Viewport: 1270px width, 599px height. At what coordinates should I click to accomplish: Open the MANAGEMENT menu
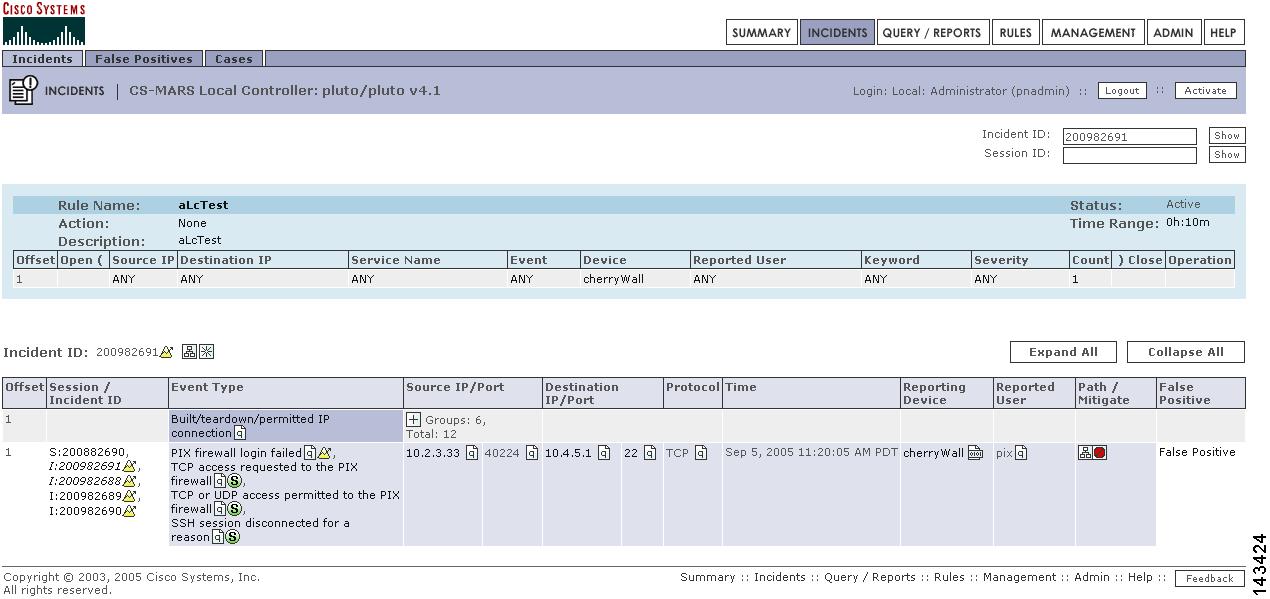click(1093, 32)
